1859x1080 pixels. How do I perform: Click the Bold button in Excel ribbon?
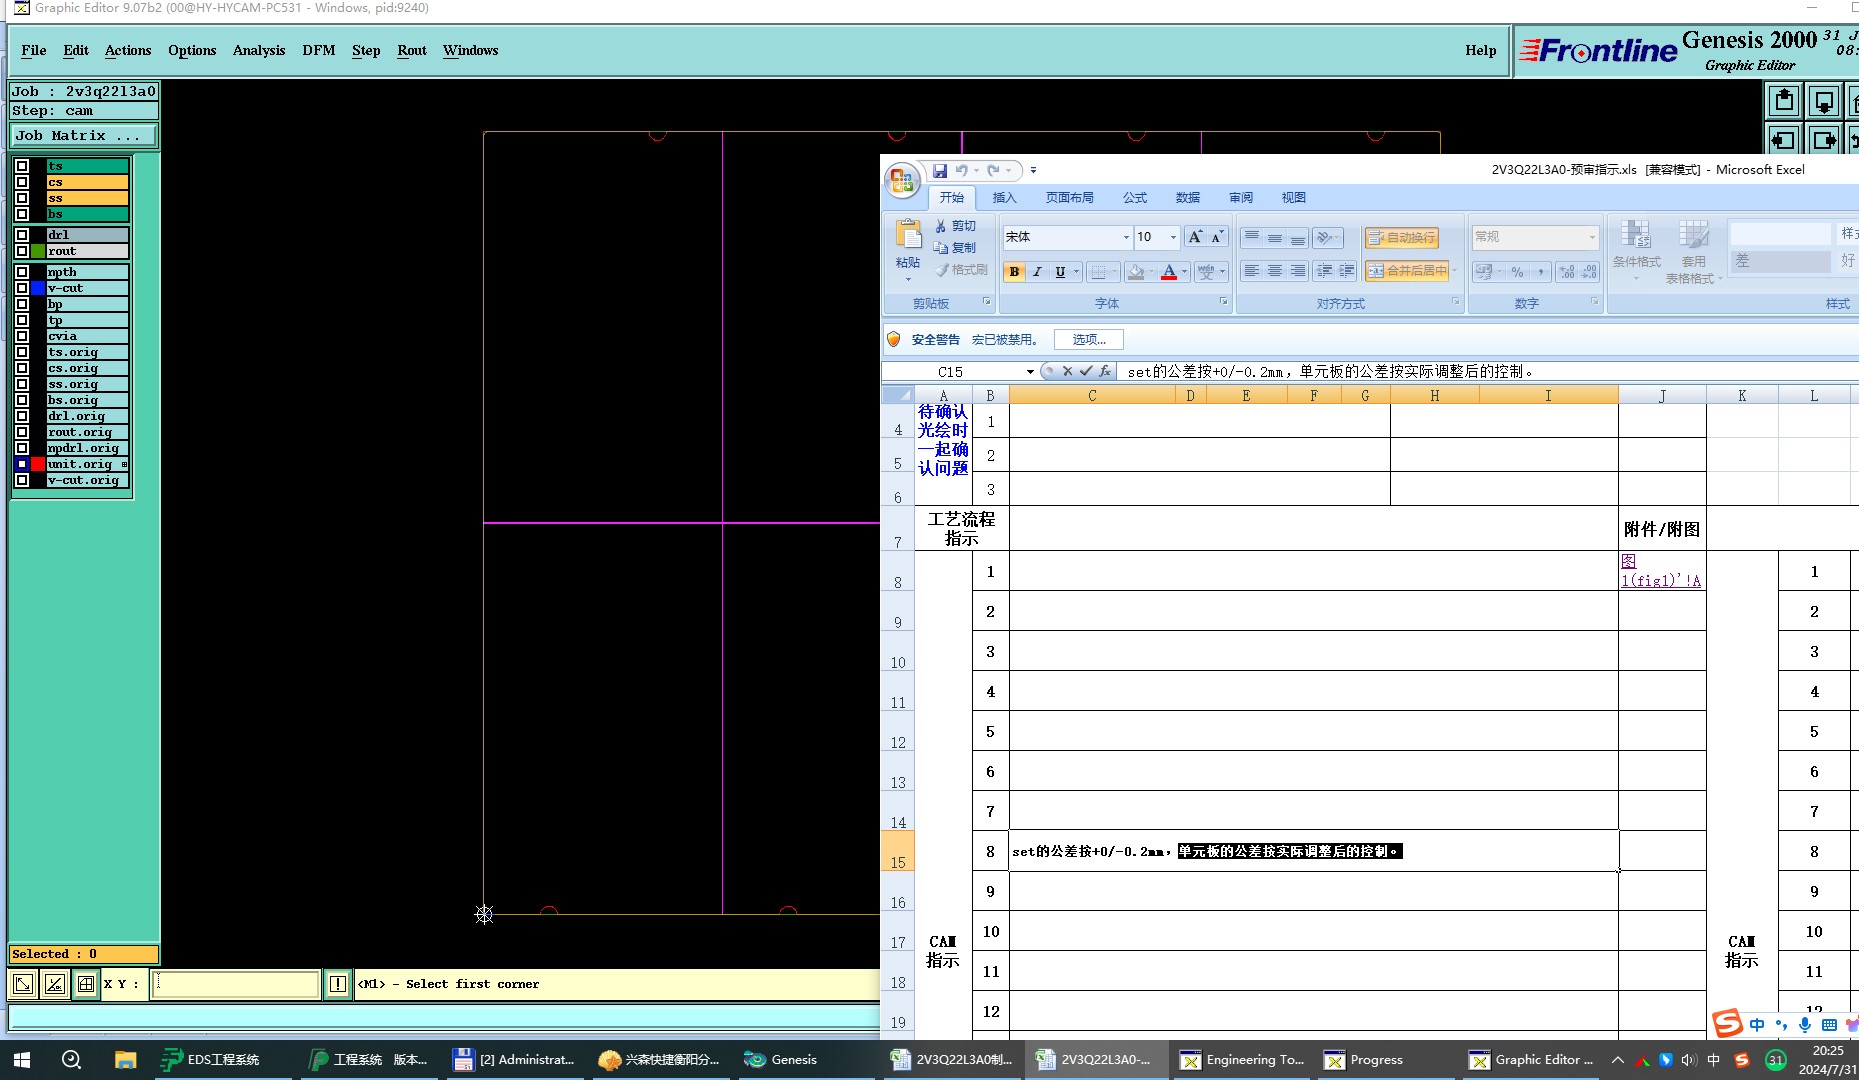1014,272
